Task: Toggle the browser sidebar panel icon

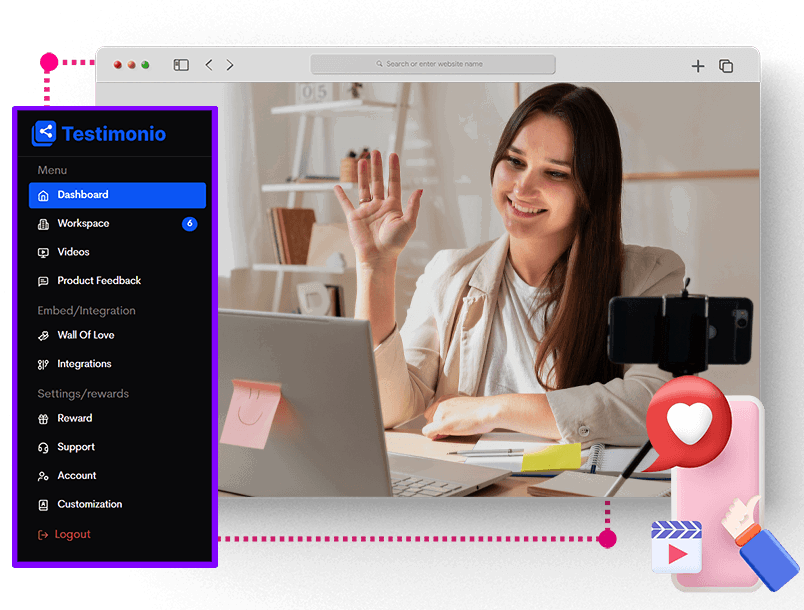Action: [x=181, y=65]
